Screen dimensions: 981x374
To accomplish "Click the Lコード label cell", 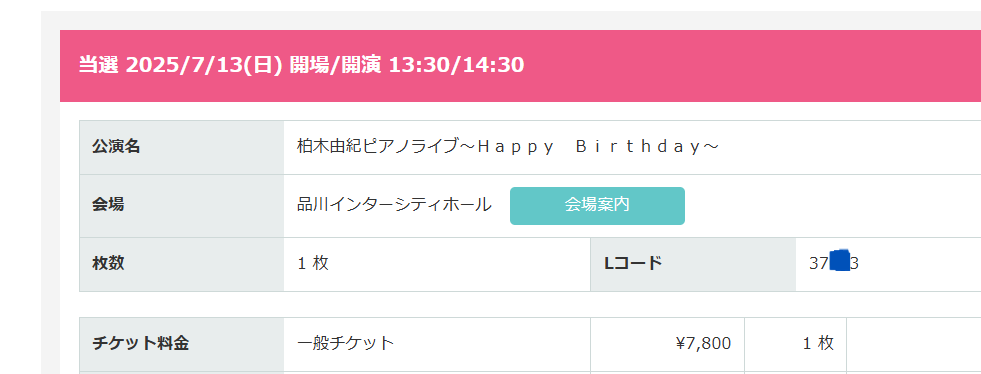I will [x=693, y=264].
